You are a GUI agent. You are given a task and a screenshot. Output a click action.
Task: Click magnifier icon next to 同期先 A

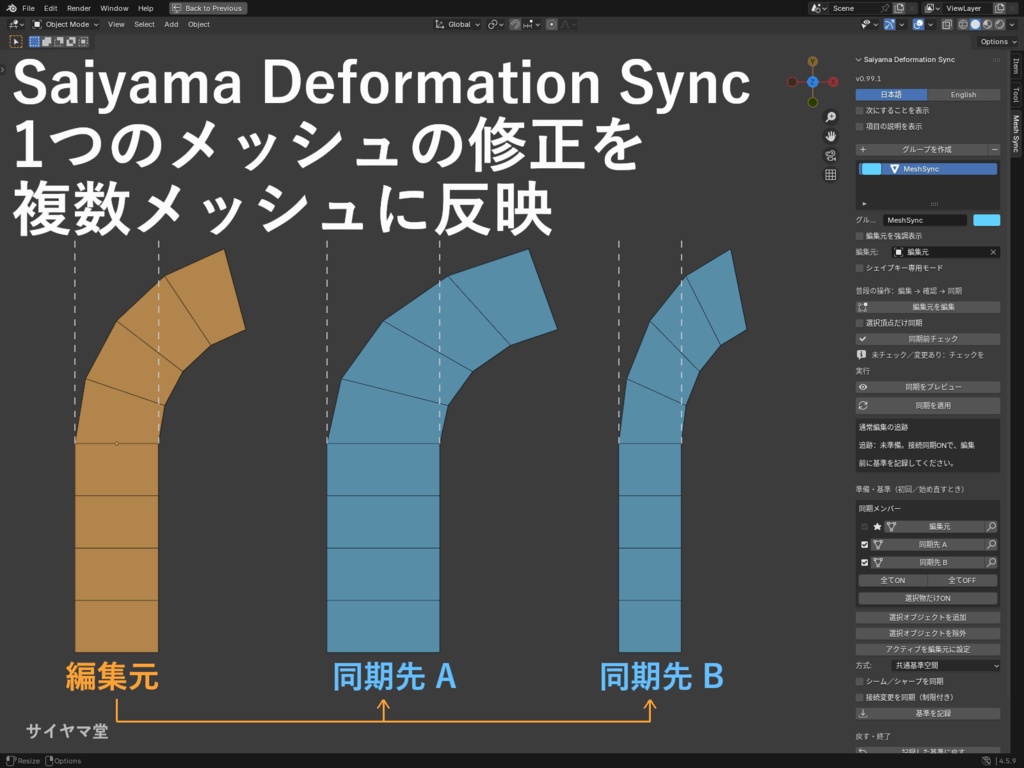991,545
